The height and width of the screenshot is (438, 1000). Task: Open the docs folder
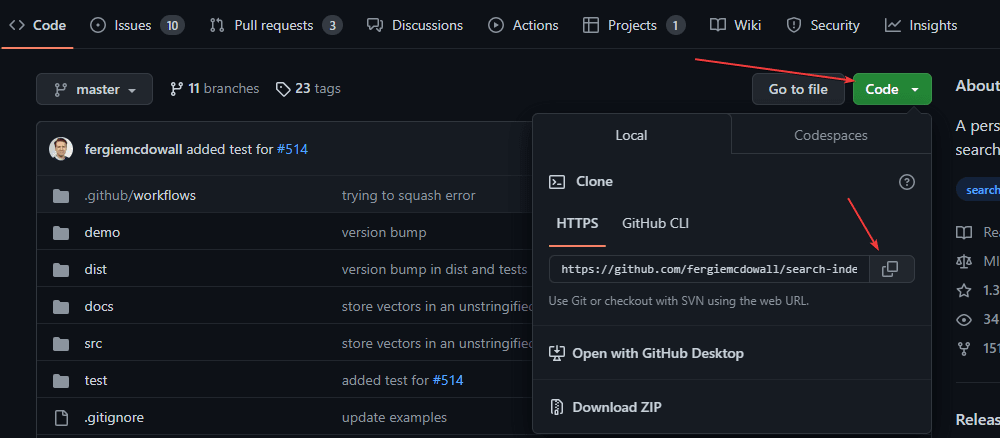tap(99, 306)
